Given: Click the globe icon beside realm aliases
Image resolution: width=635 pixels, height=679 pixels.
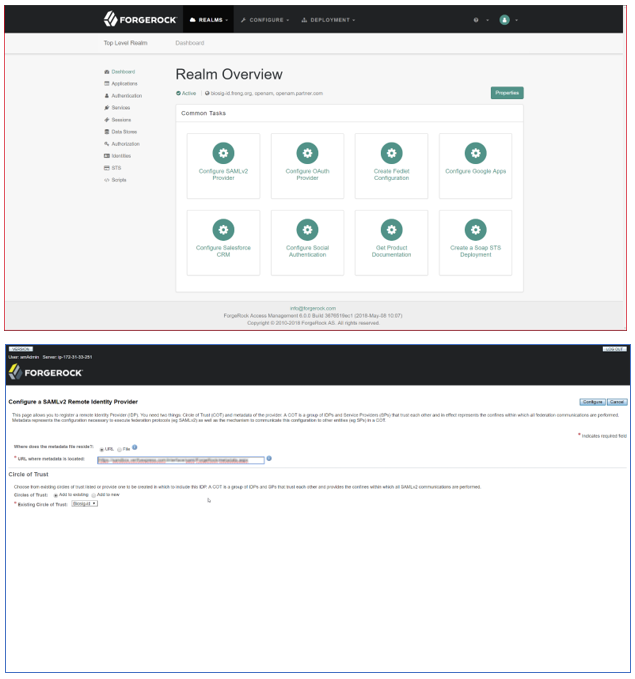Looking at the screenshot, I should pos(207,93).
